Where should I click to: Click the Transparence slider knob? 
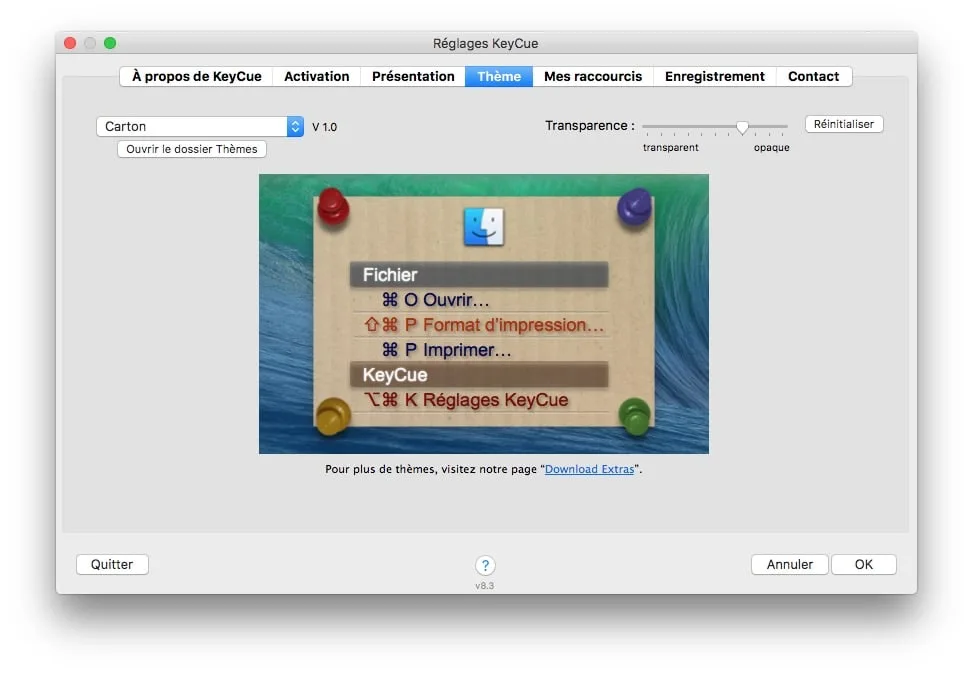coord(742,127)
